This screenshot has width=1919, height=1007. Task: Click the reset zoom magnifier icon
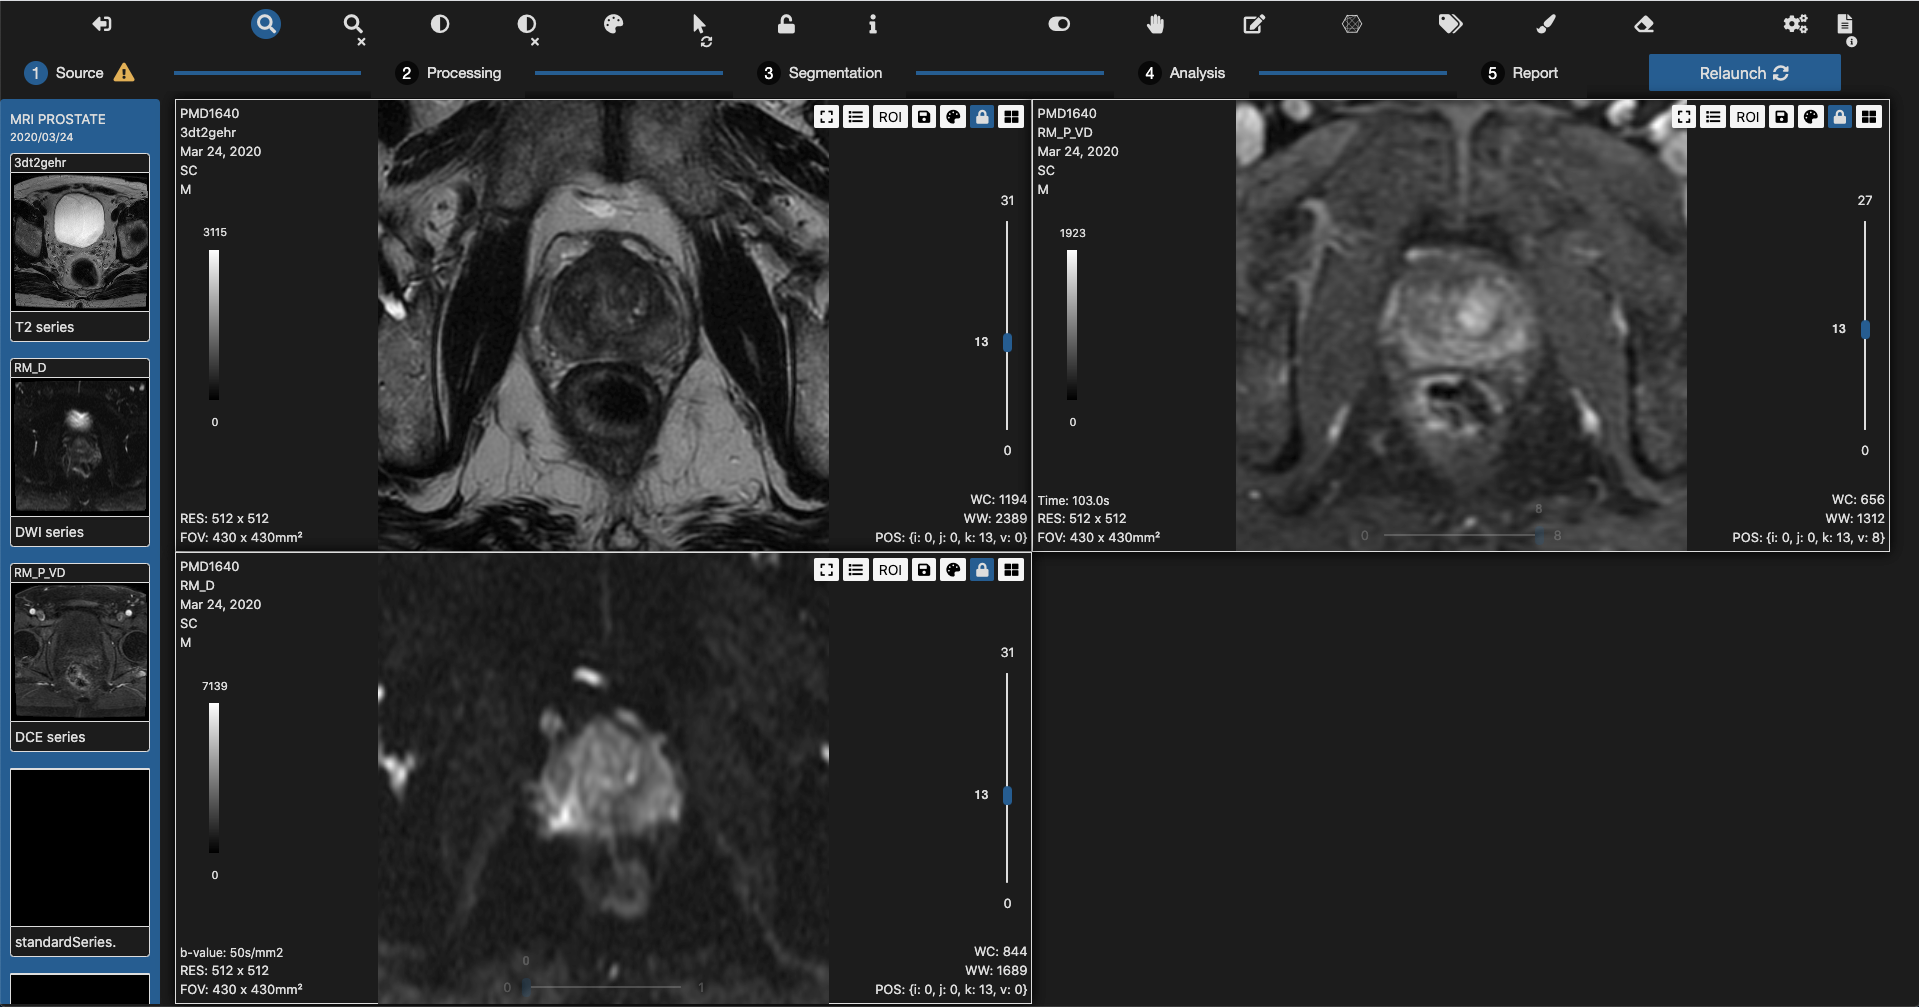click(x=354, y=28)
